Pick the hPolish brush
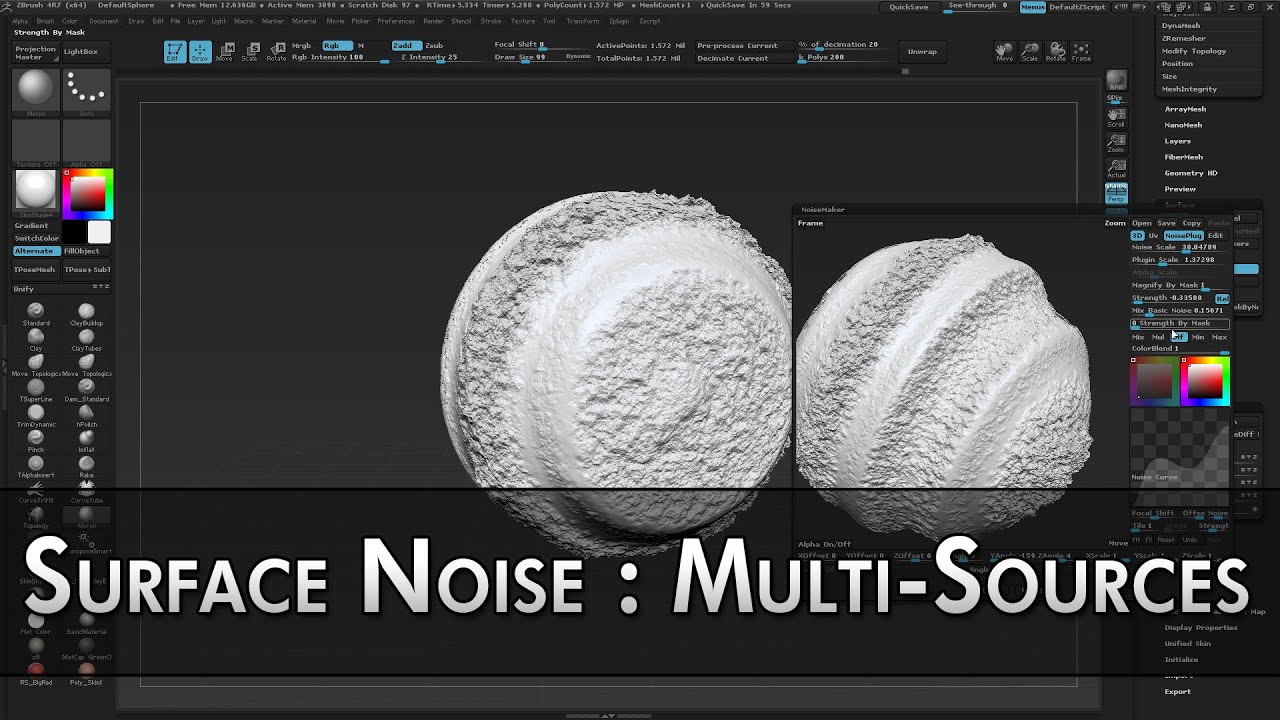 click(86, 415)
